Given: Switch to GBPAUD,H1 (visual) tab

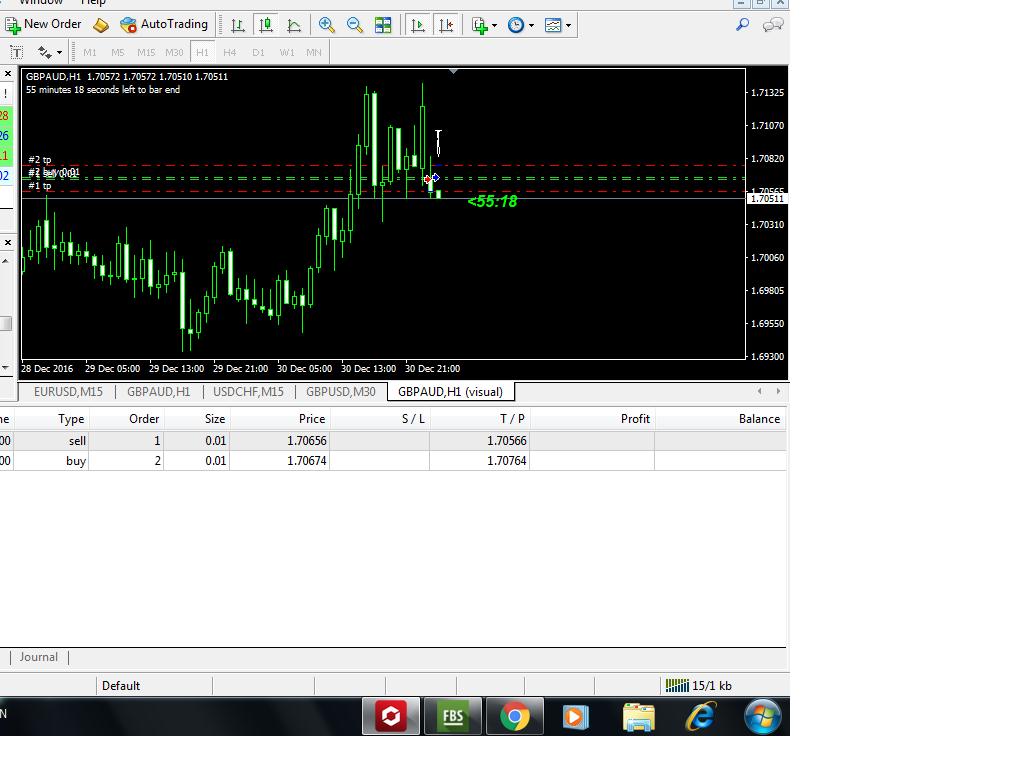Looking at the screenshot, I should [x=451, y=392].
